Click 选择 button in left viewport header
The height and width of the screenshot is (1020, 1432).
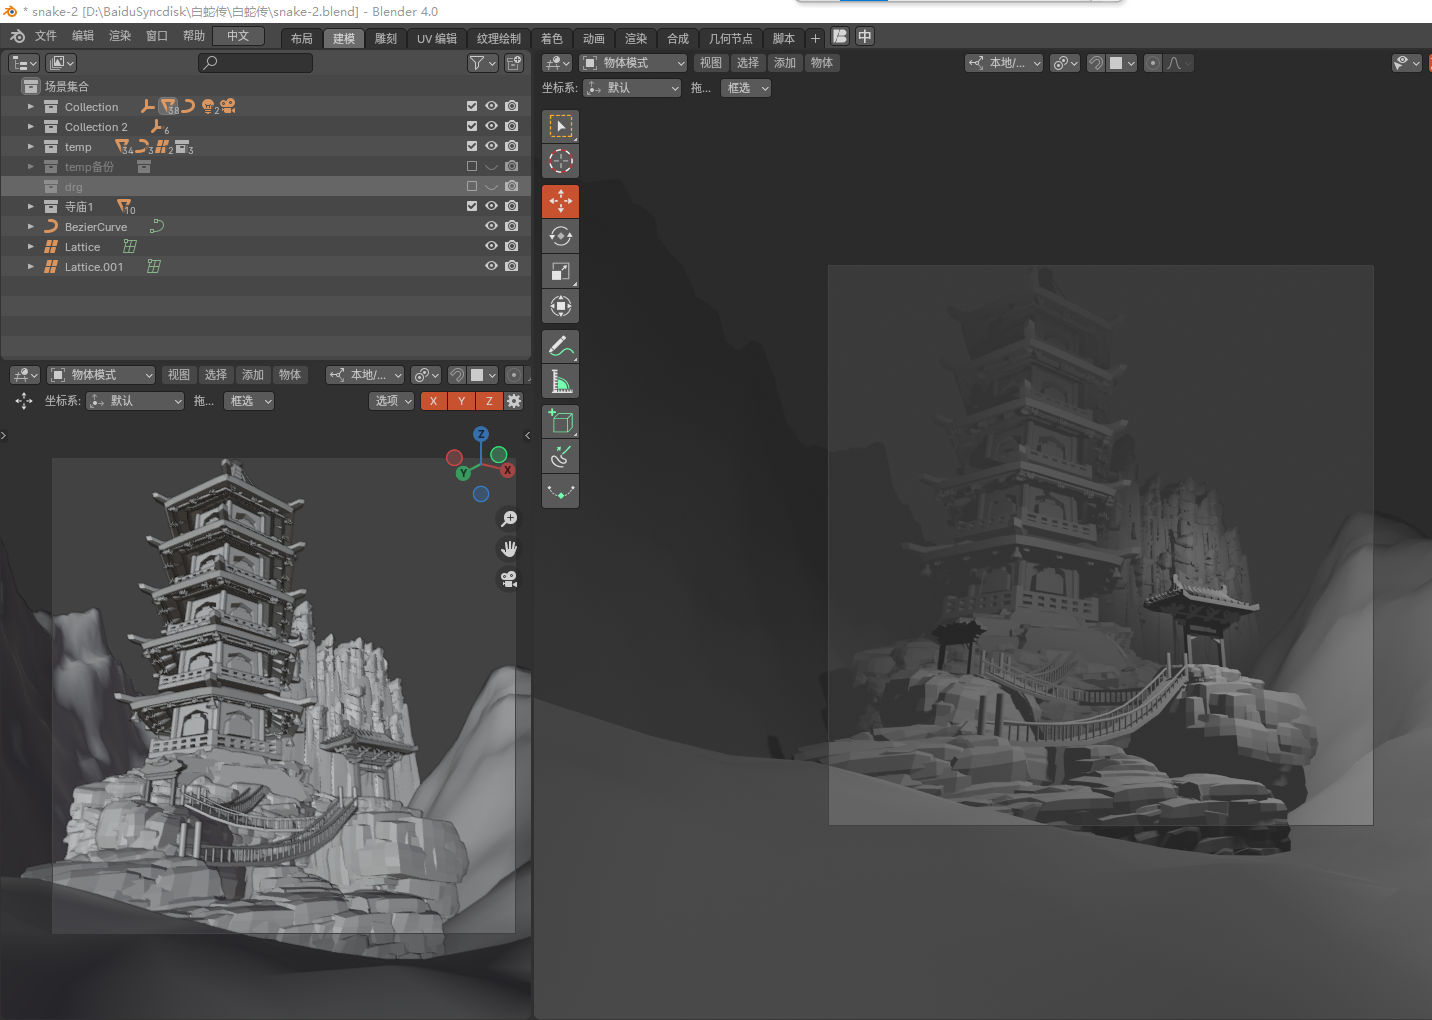(x=216, y=375)
